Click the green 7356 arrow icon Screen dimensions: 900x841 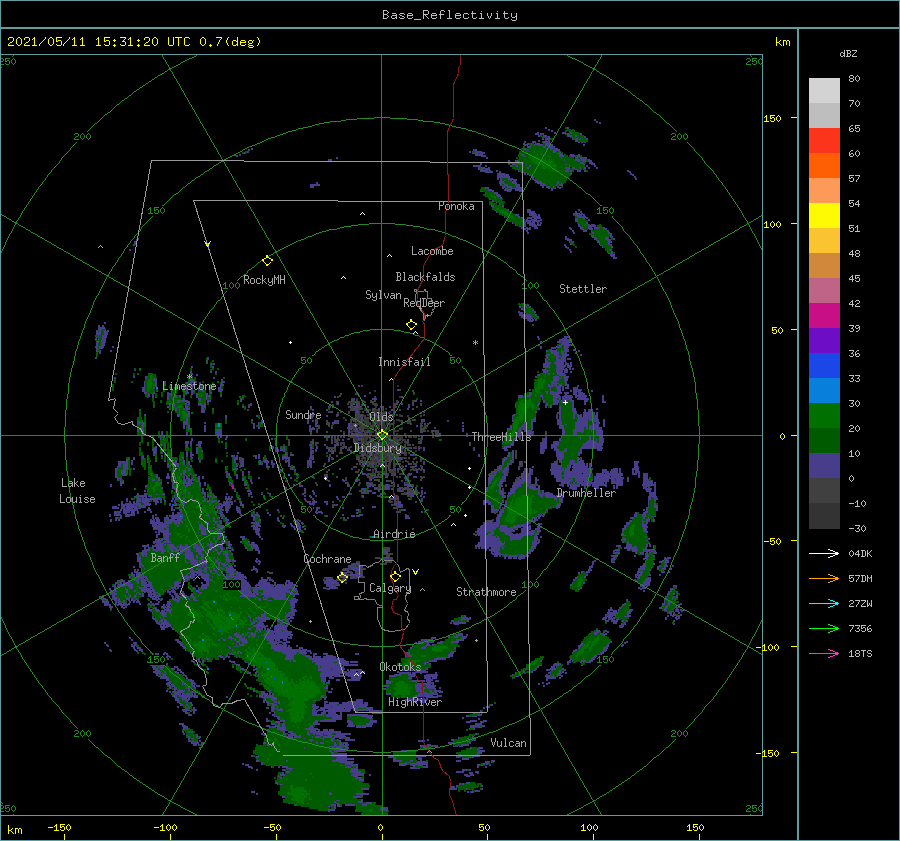tap(824, 629)
